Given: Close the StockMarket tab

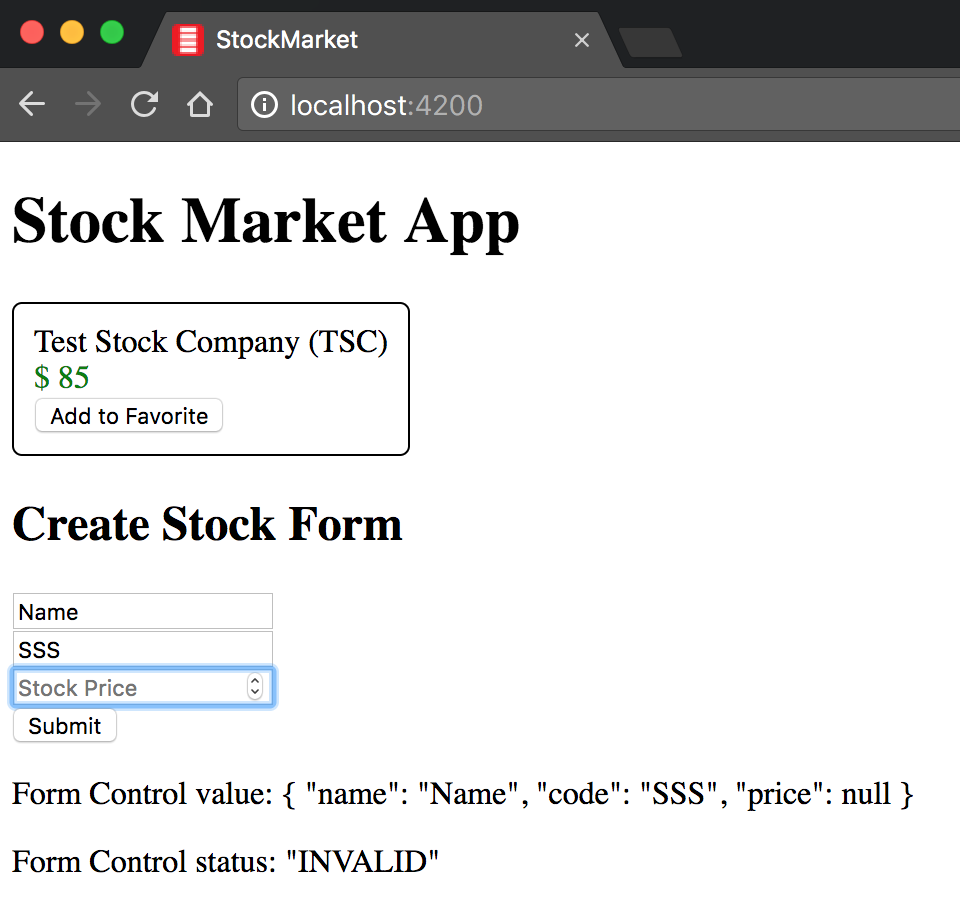Looking at the screenshot, I should coord(582,40).
